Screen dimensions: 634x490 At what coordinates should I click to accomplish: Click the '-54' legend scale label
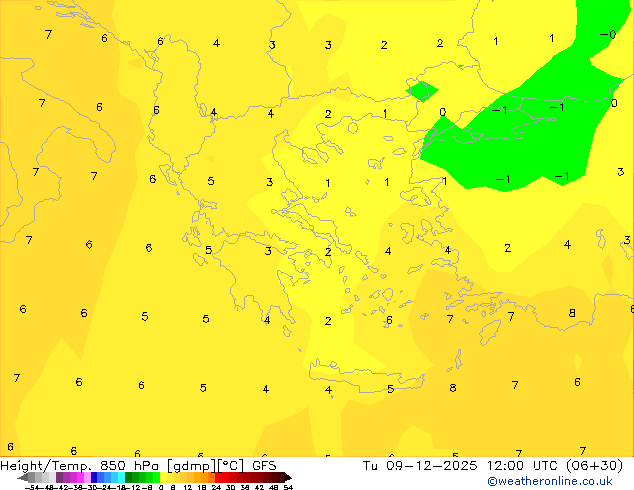pos(32,487)
